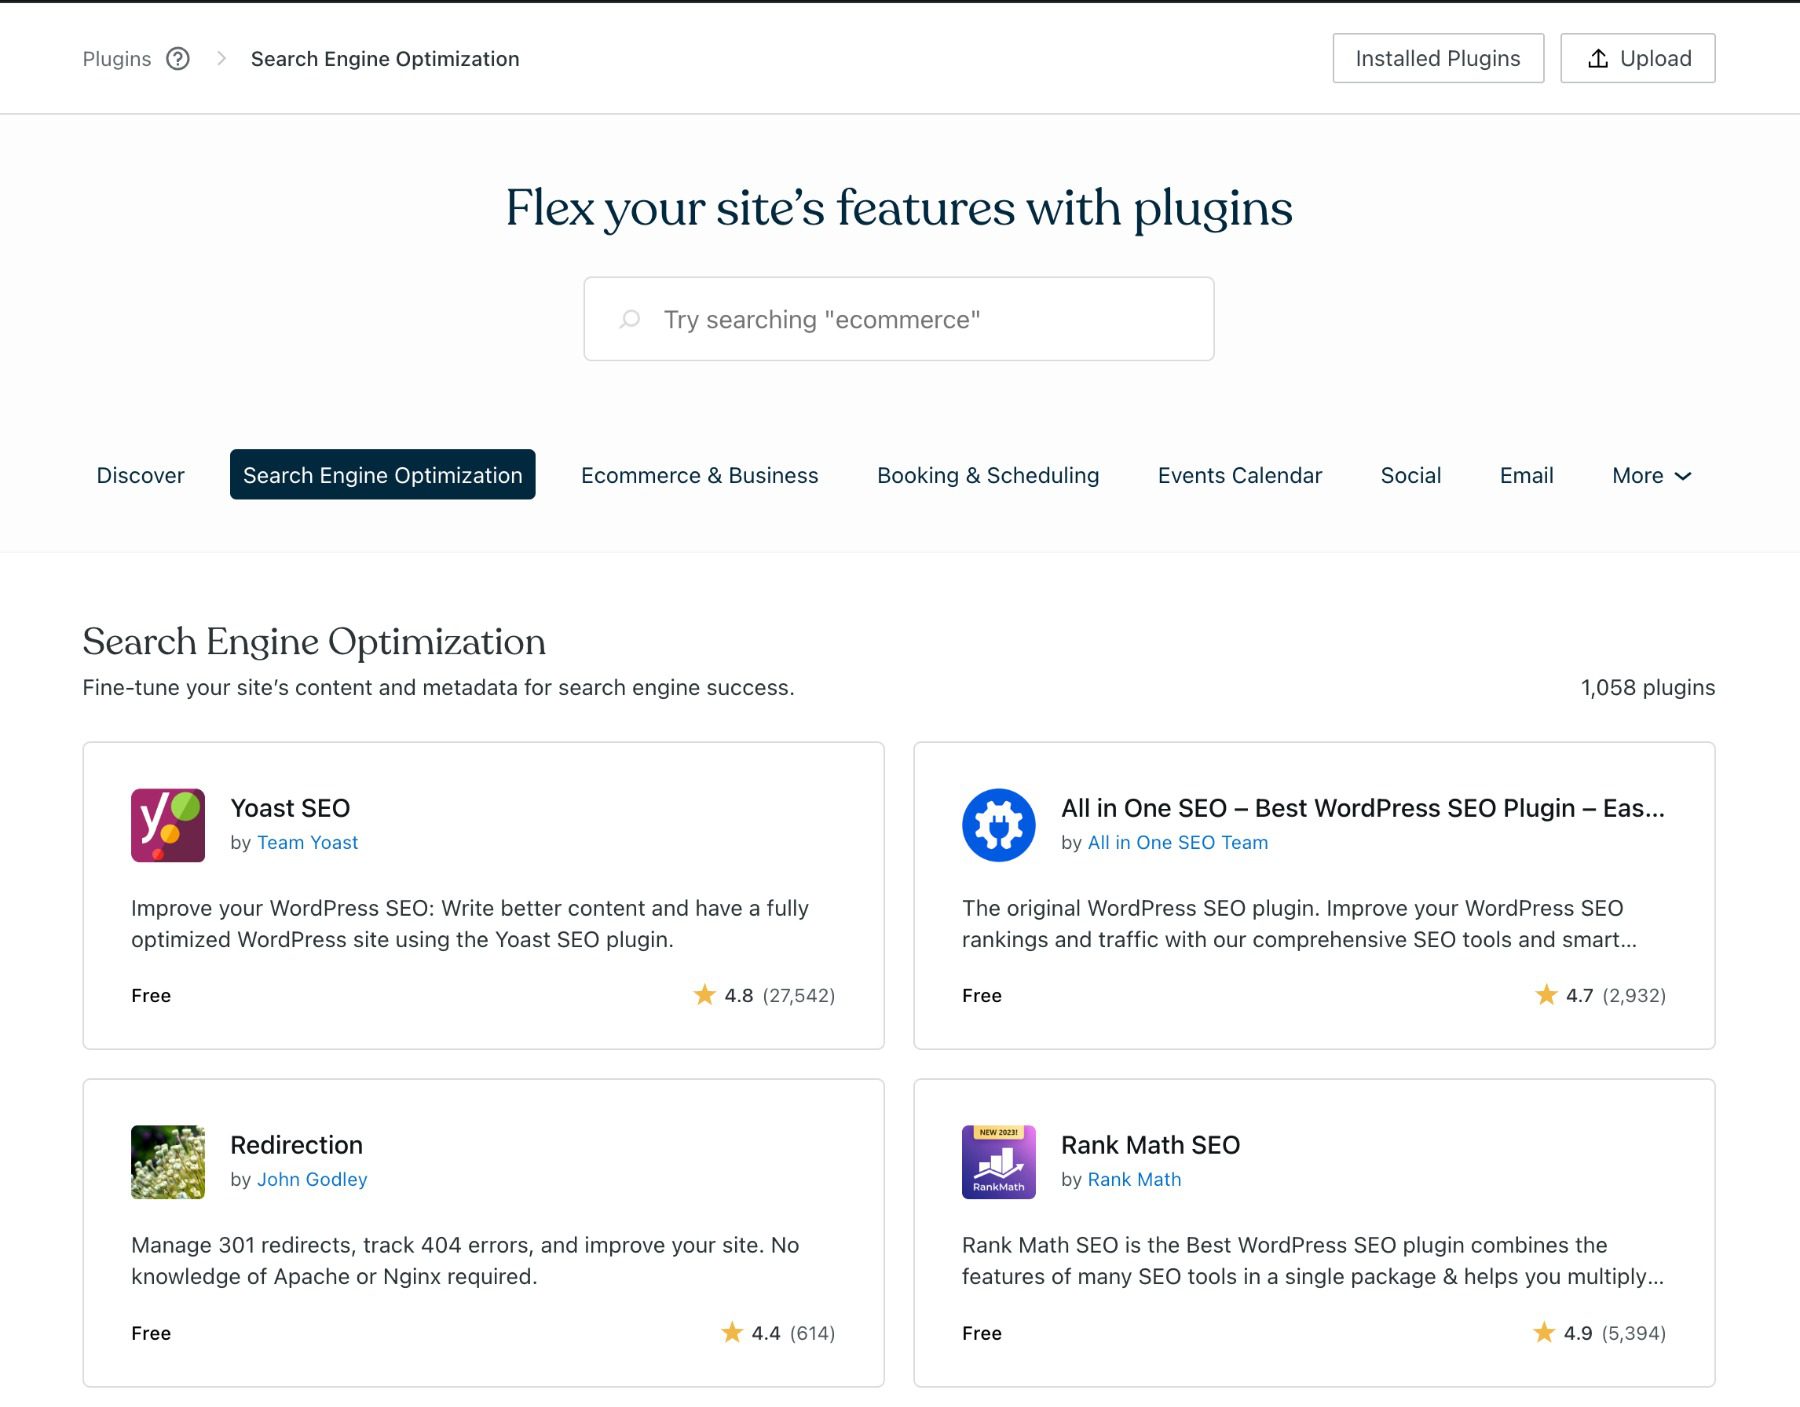Open the Ecommerce & Business category

tap(699, 475)
